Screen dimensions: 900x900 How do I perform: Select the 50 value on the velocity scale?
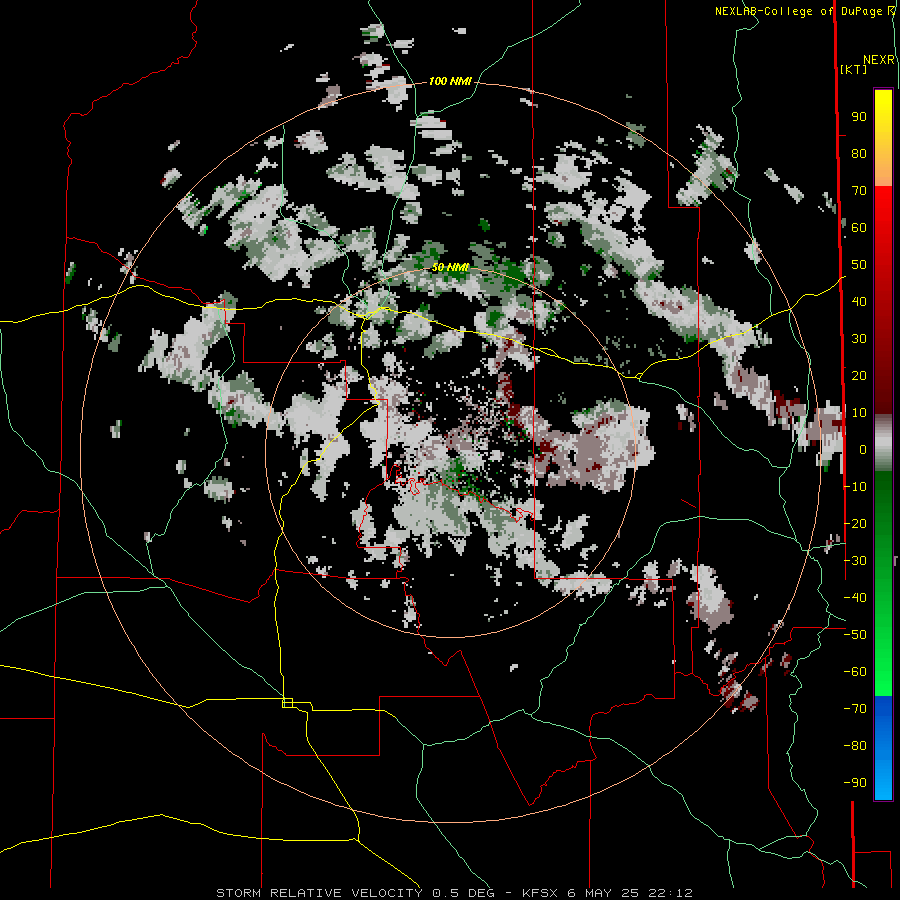[859, 265]
